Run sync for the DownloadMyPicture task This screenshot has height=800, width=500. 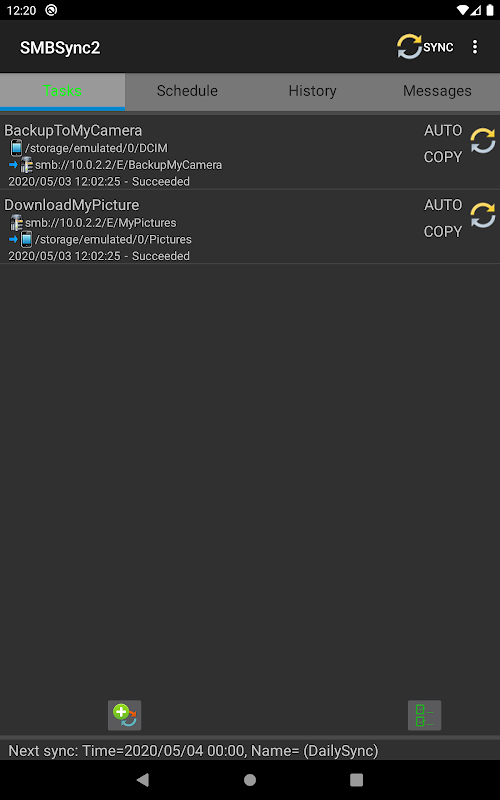[483, 215]
